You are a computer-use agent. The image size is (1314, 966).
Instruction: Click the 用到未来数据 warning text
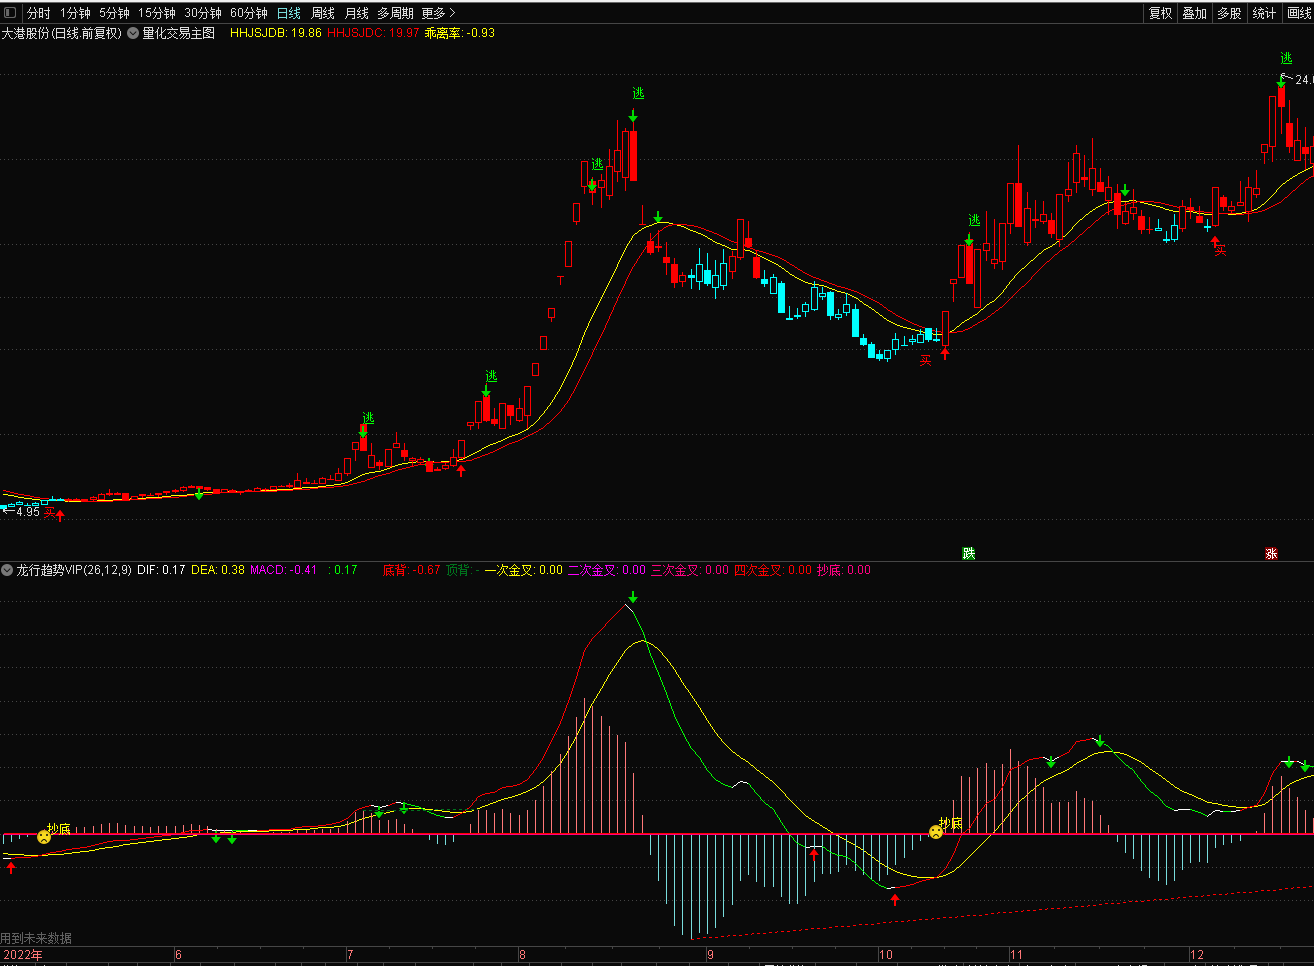tap(36, 938)
